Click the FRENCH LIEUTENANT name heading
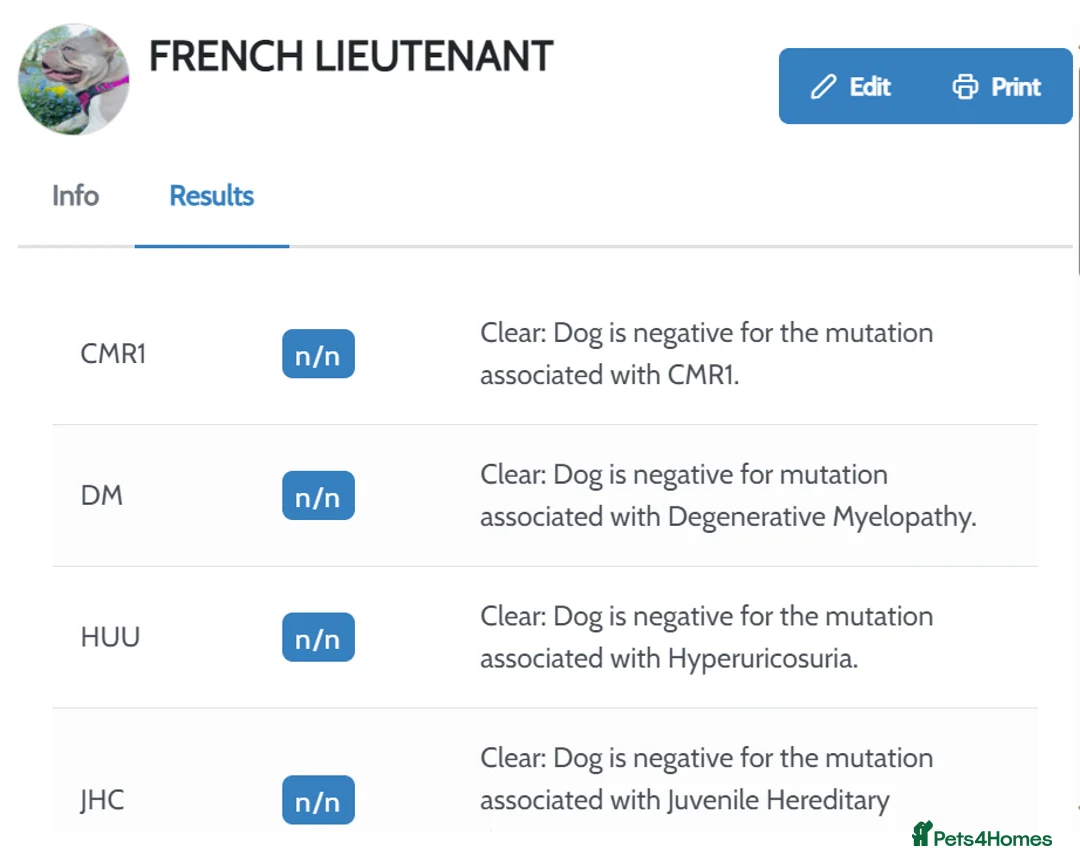Screen dimensions: 1080x862 coord(351,58)
